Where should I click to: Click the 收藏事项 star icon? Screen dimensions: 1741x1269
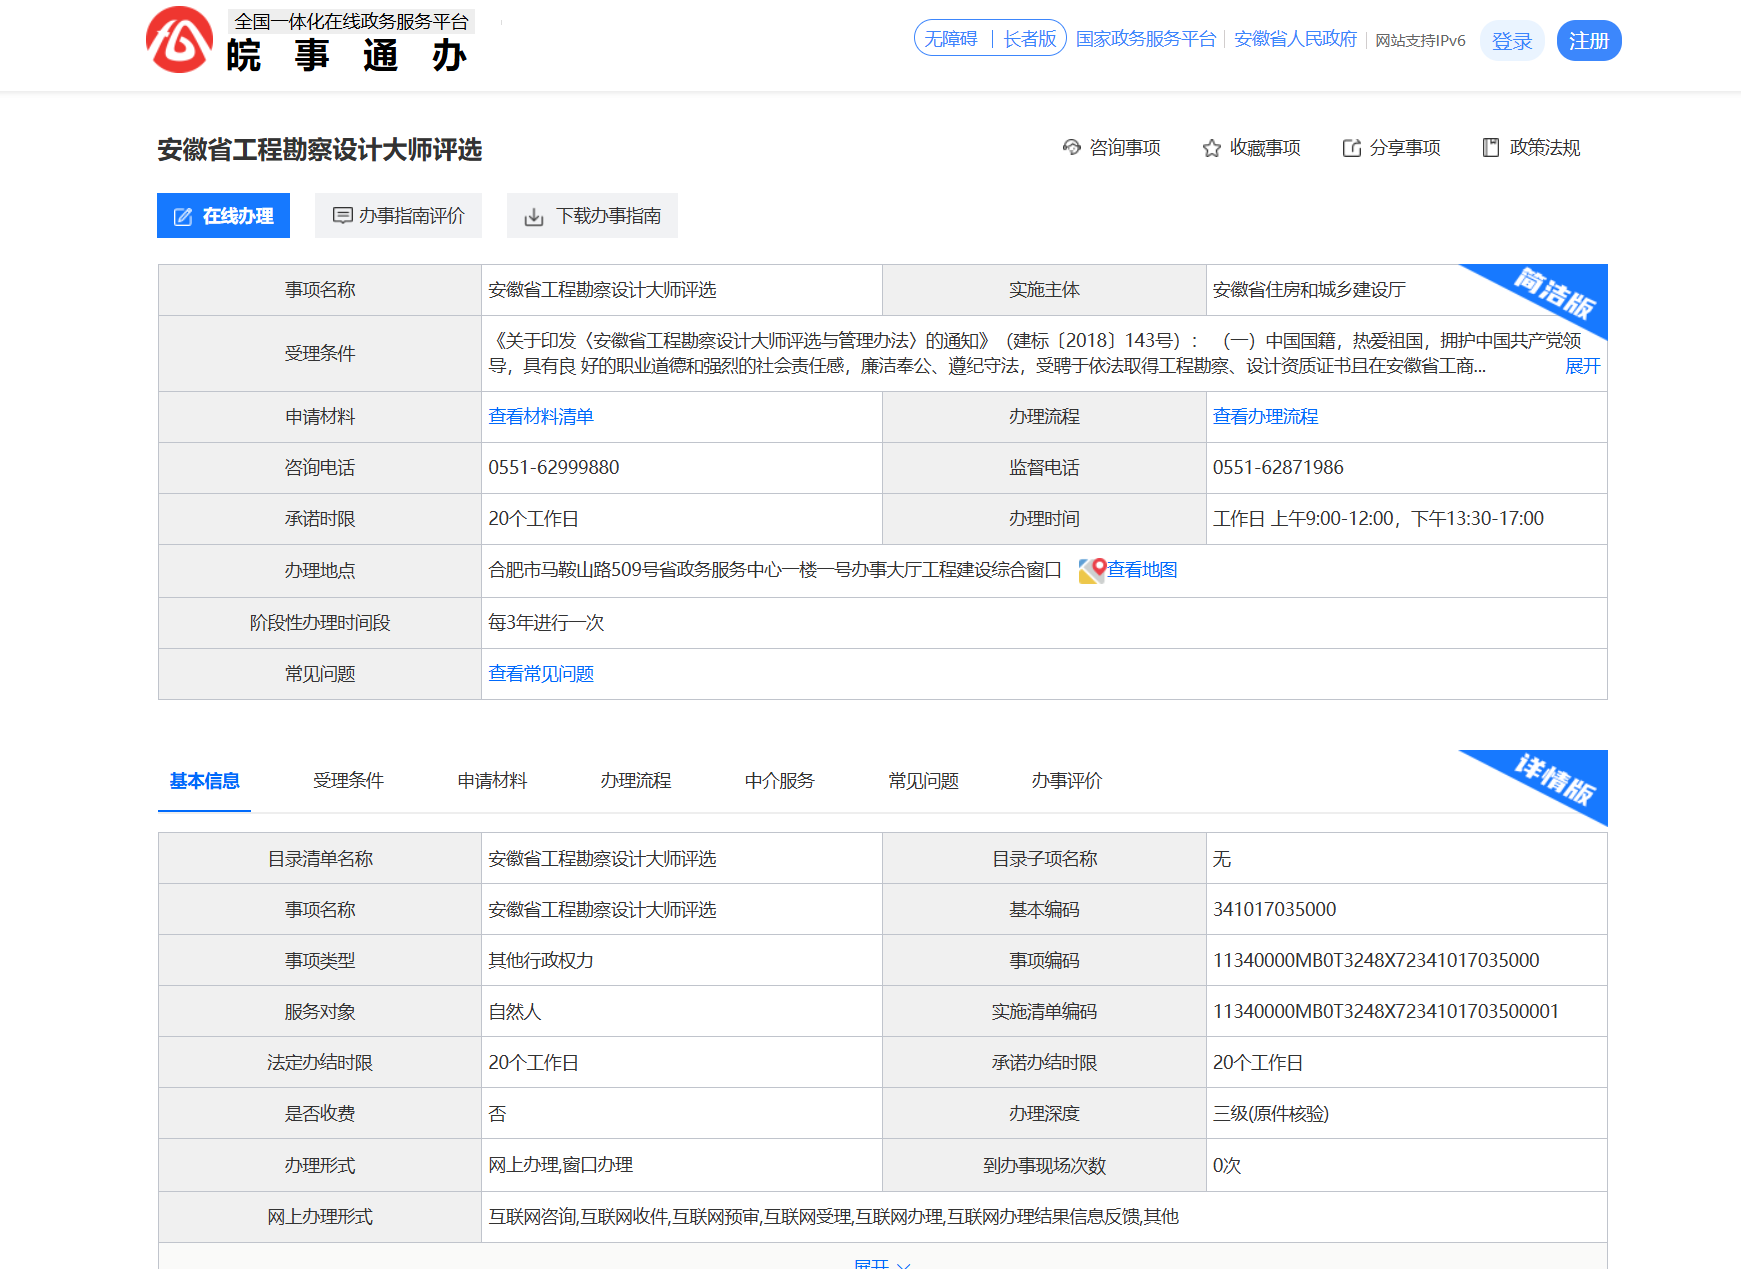[1211, 148]
